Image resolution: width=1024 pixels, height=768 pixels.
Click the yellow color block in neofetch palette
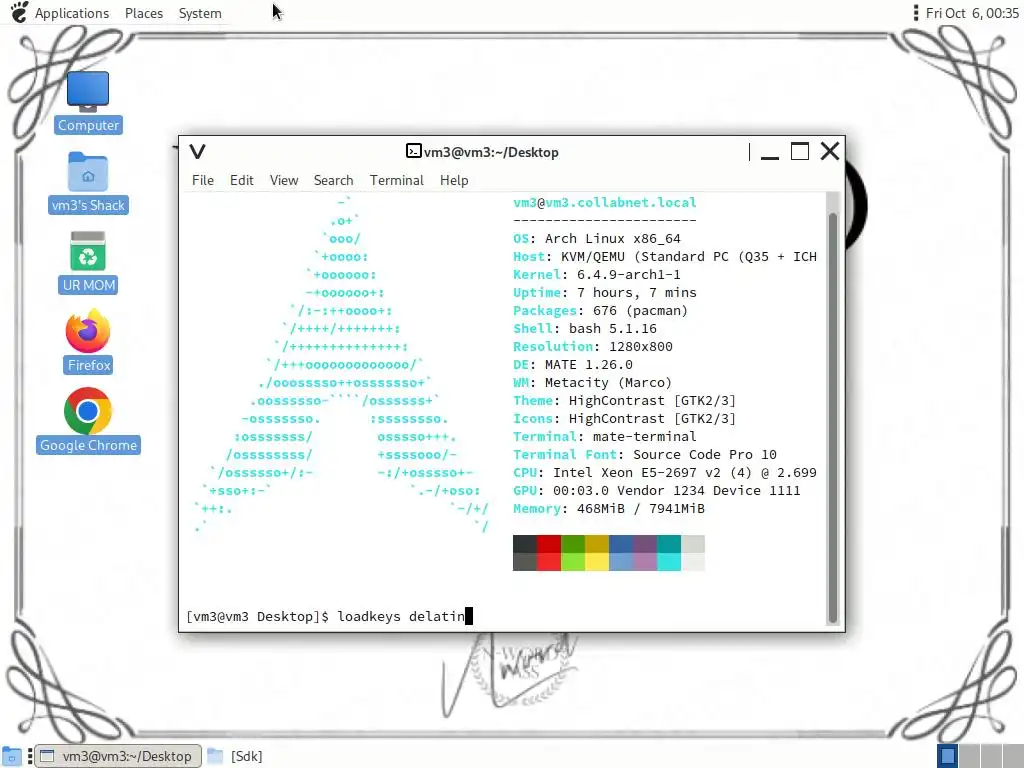point(597,552)
